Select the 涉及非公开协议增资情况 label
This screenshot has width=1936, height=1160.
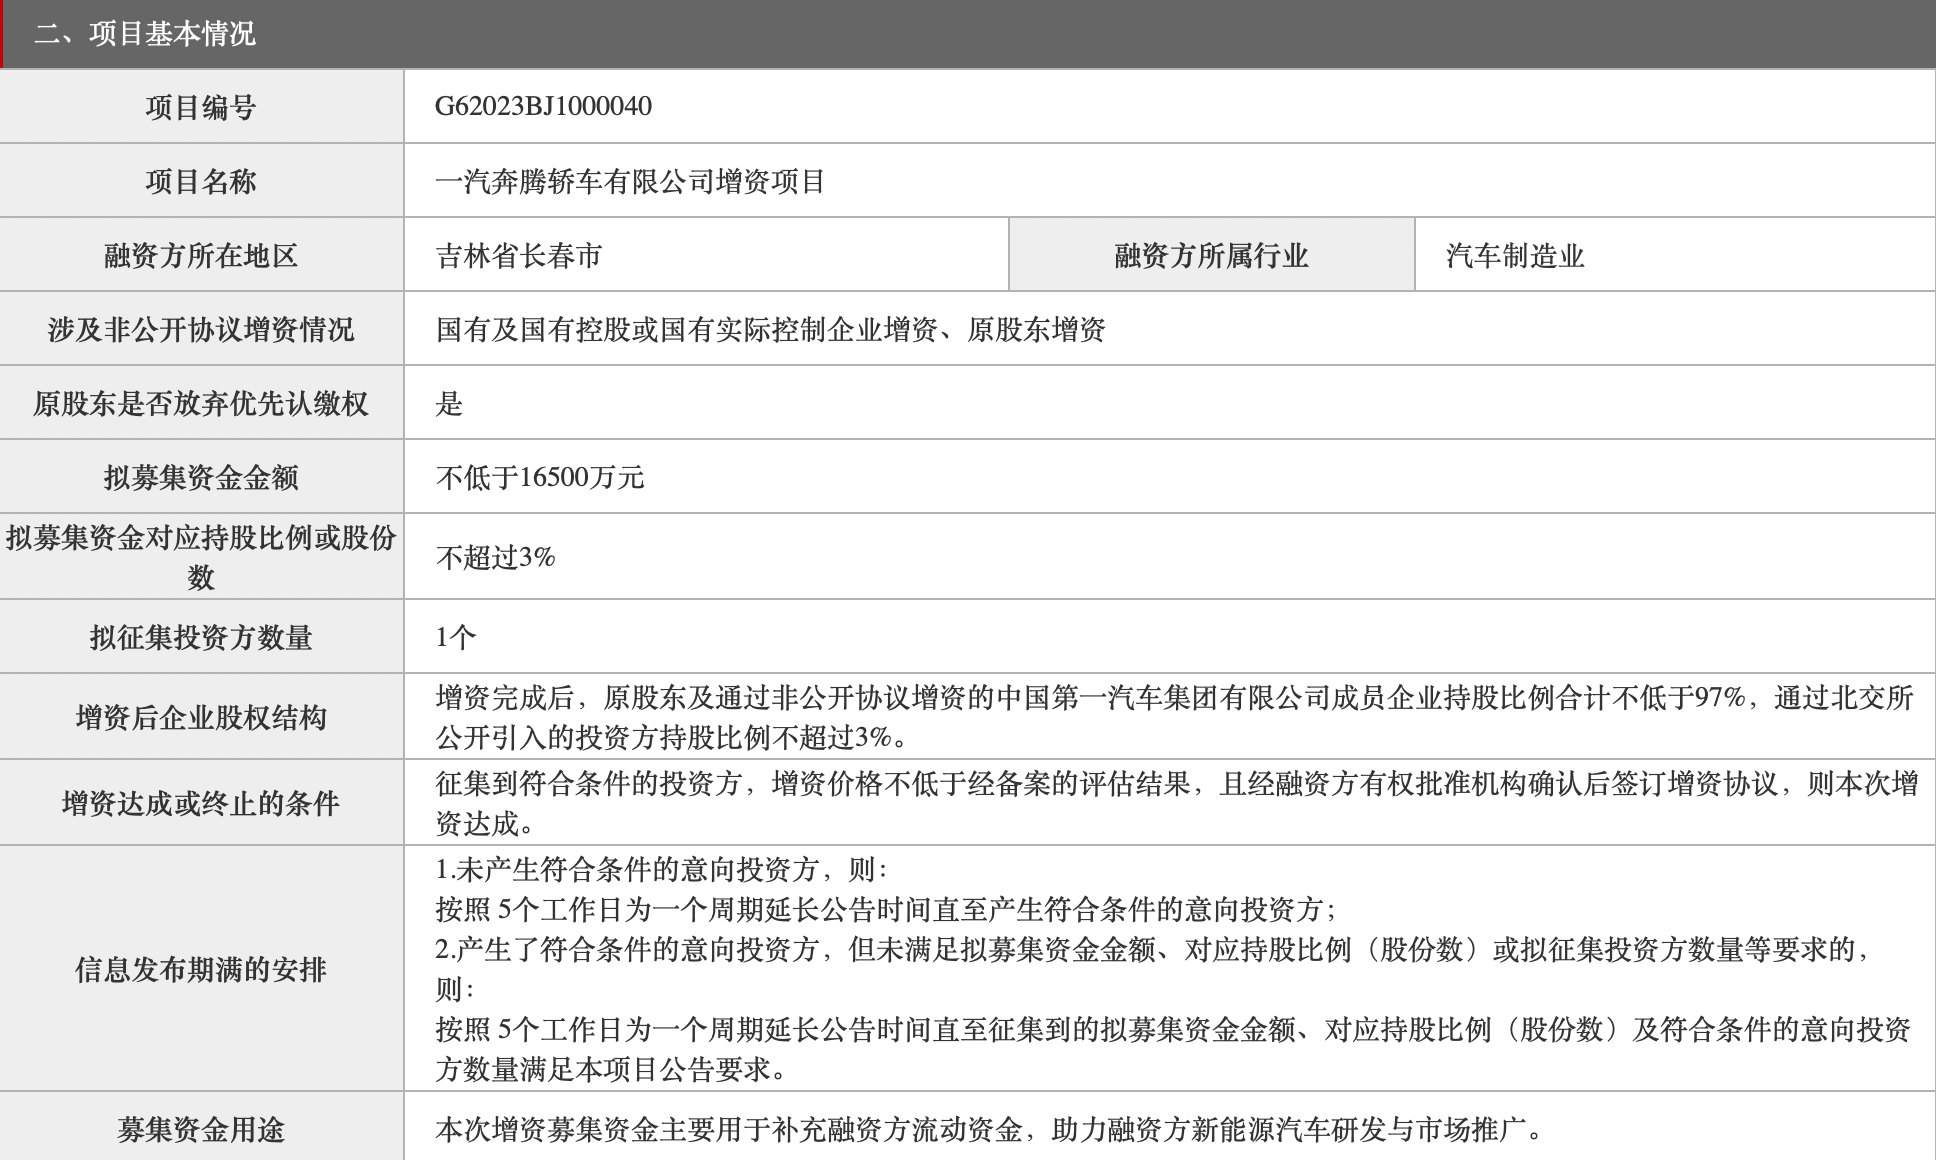point(201,329)
